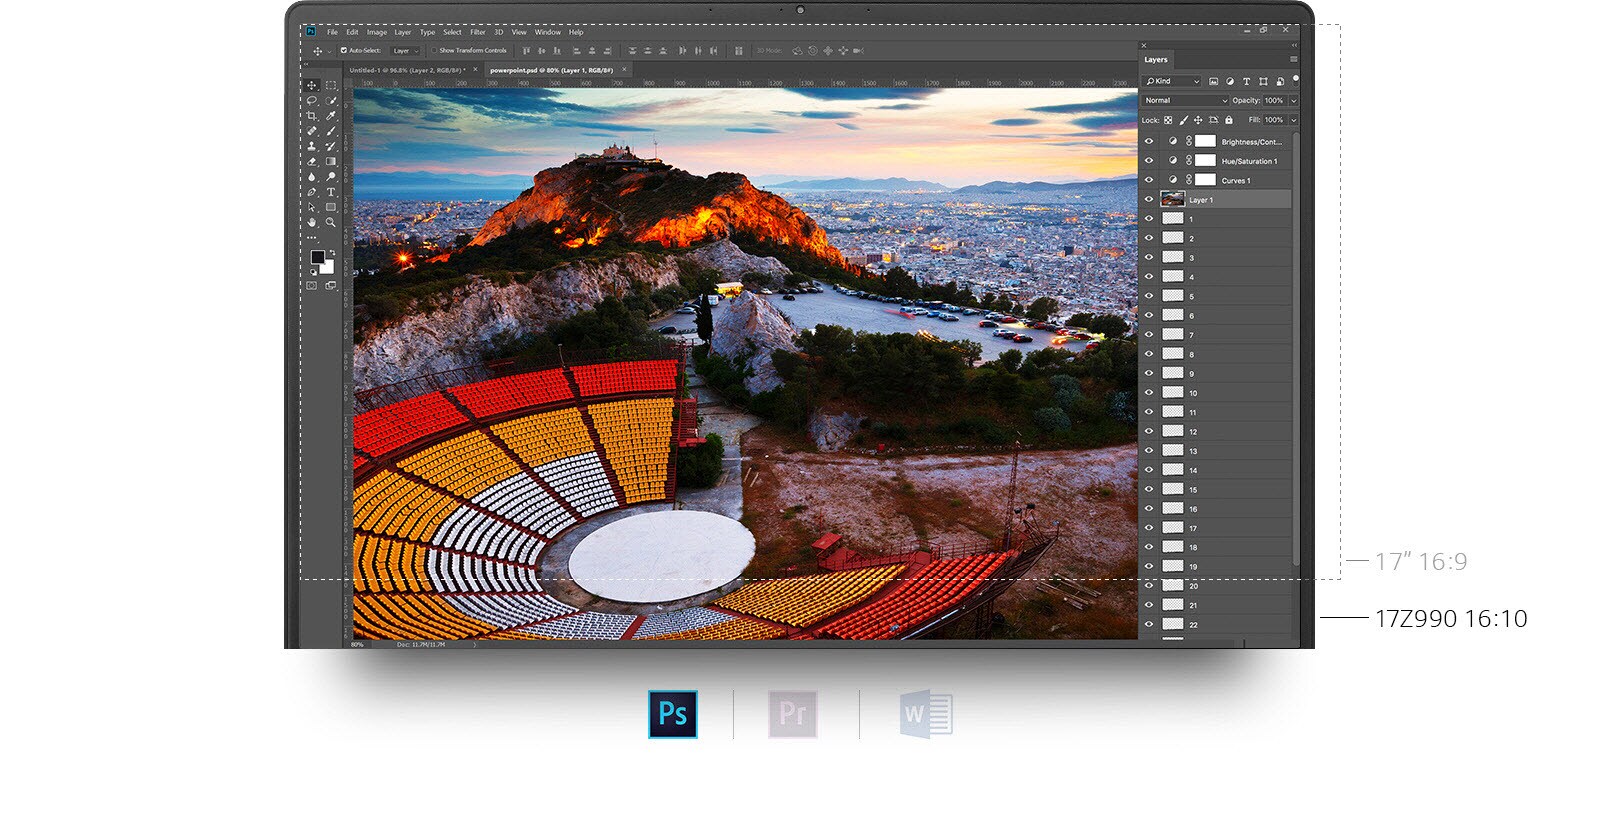Select the History Brush tool

[x=331, y=145]
